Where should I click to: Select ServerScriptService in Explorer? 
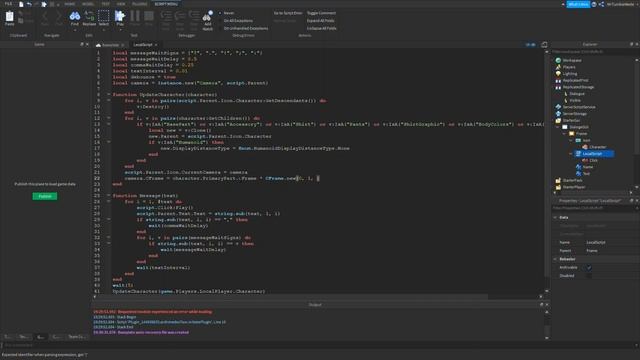click(579, 107)
